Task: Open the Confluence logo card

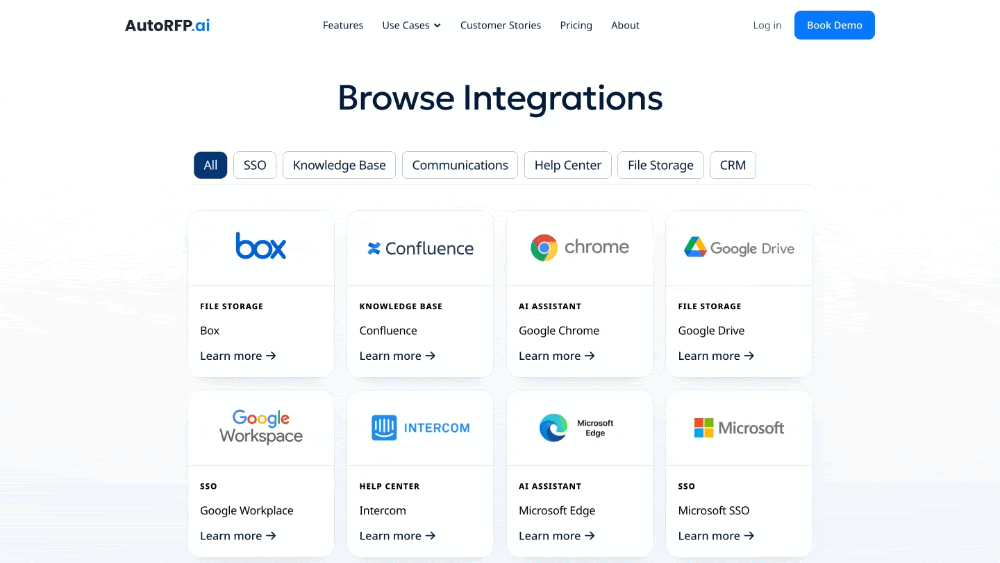Action: (420, 248)
